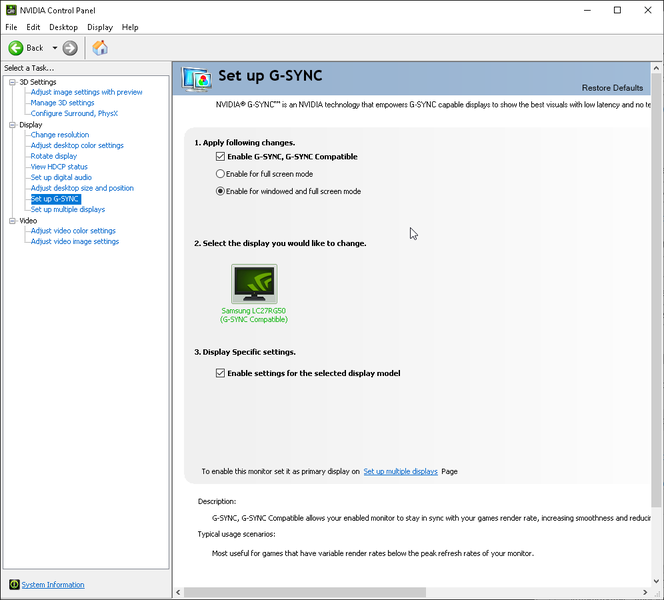Go to the Home page icon
Screen dimensions: 664x600
coord(100,48)
